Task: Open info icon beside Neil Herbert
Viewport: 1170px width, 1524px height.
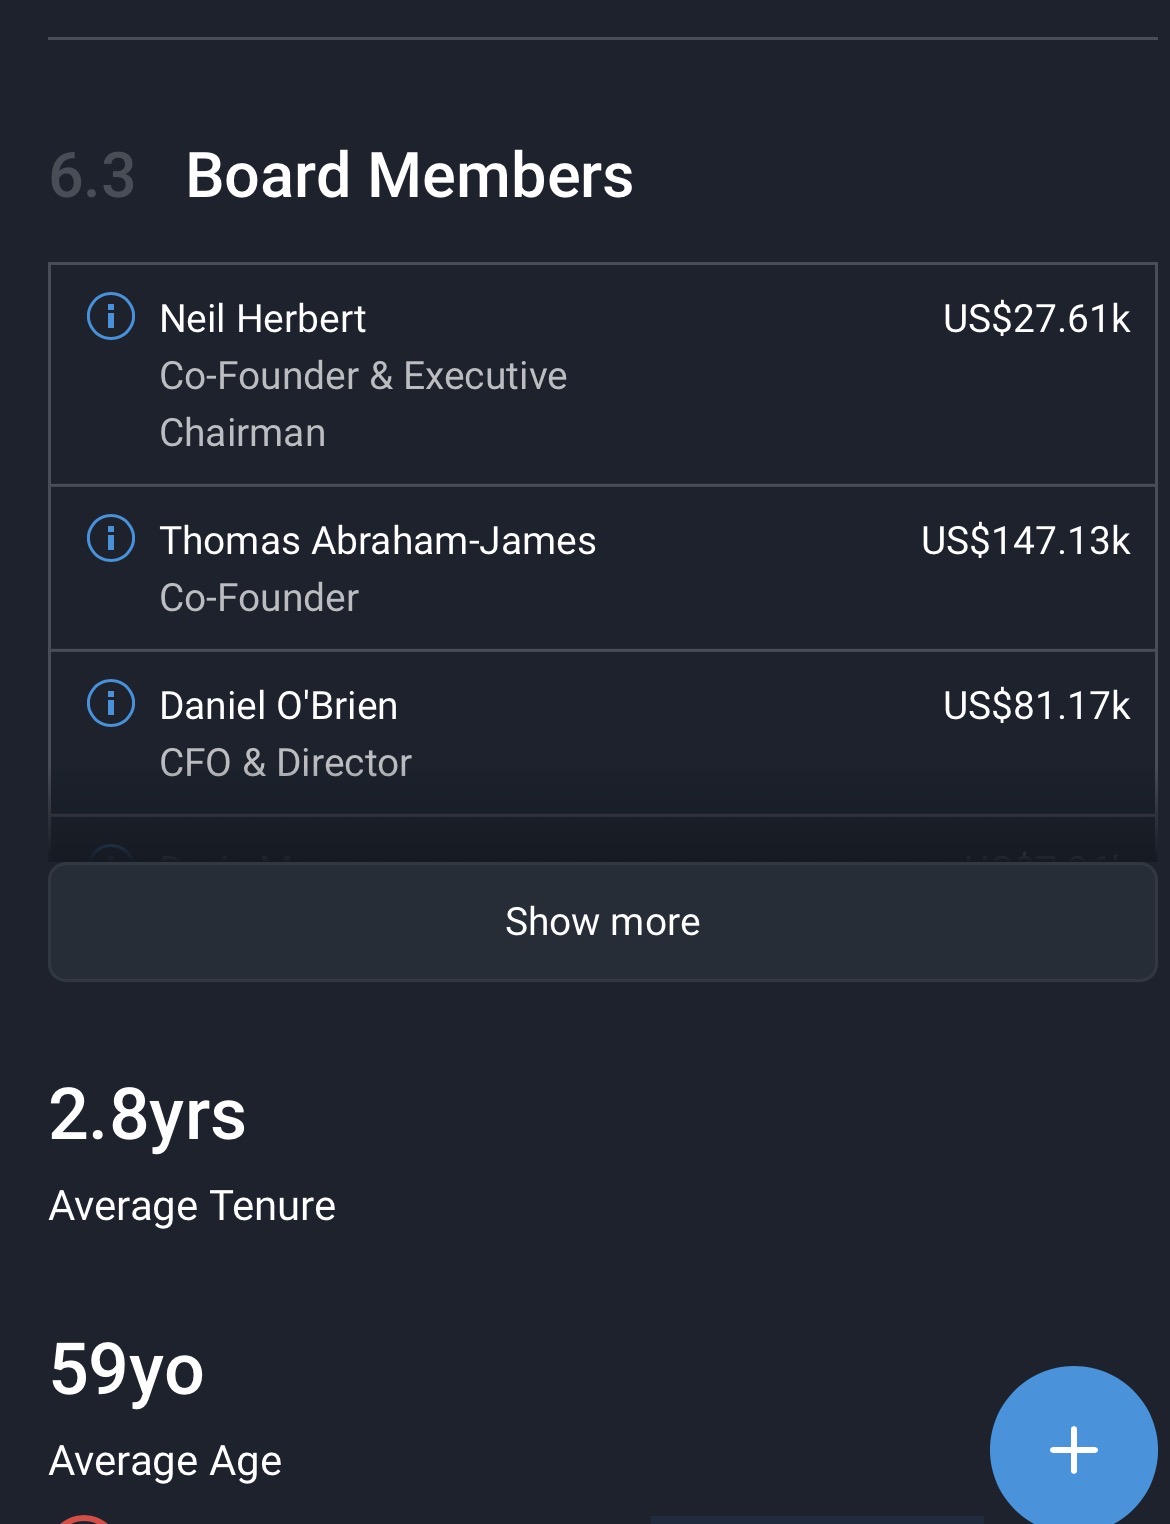Action: [x=111, y=317]
